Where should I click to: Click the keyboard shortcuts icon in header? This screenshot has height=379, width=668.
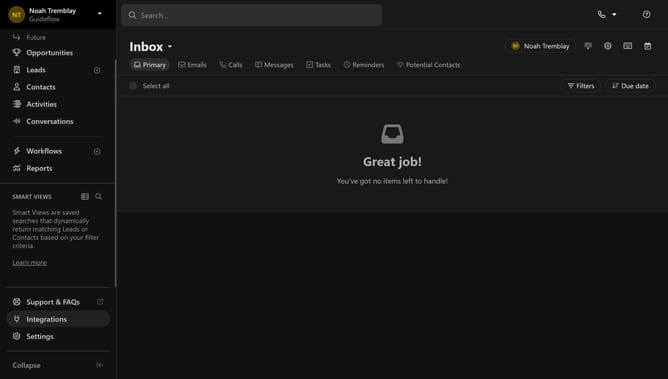tap(628, 46)
